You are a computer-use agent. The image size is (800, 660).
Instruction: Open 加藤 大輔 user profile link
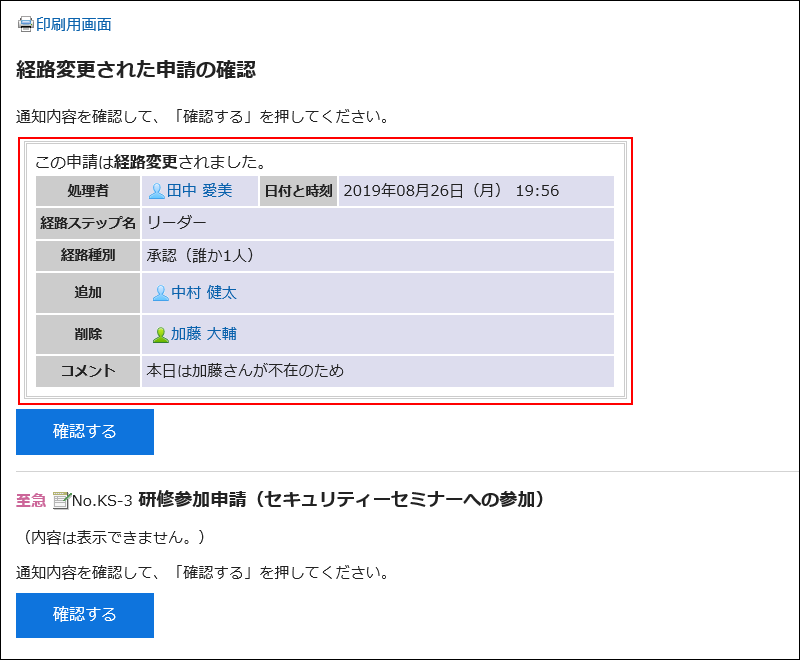coord(204,334)
